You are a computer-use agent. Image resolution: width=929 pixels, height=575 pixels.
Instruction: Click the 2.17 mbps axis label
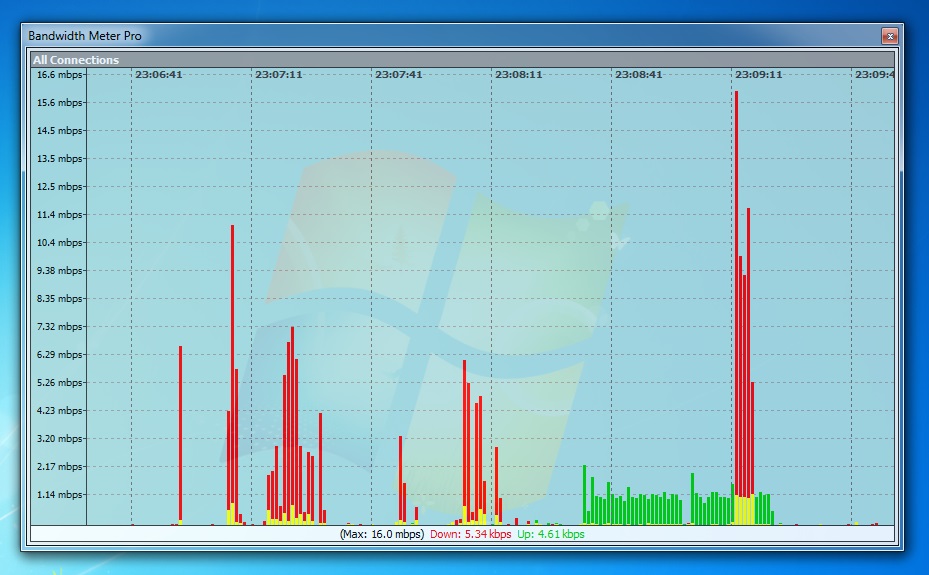pyautogui.click(x=59, y=467)
